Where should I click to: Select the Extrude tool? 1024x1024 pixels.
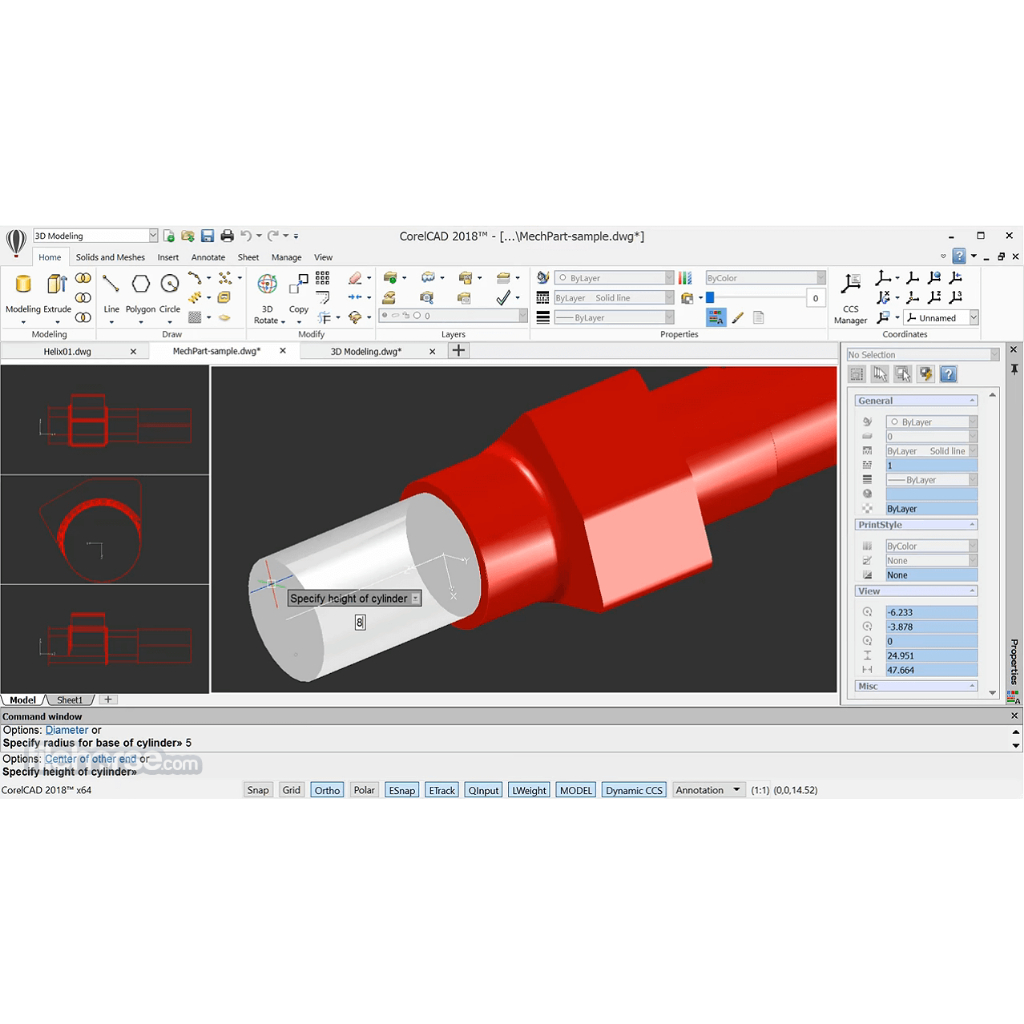tap(57, 292)
